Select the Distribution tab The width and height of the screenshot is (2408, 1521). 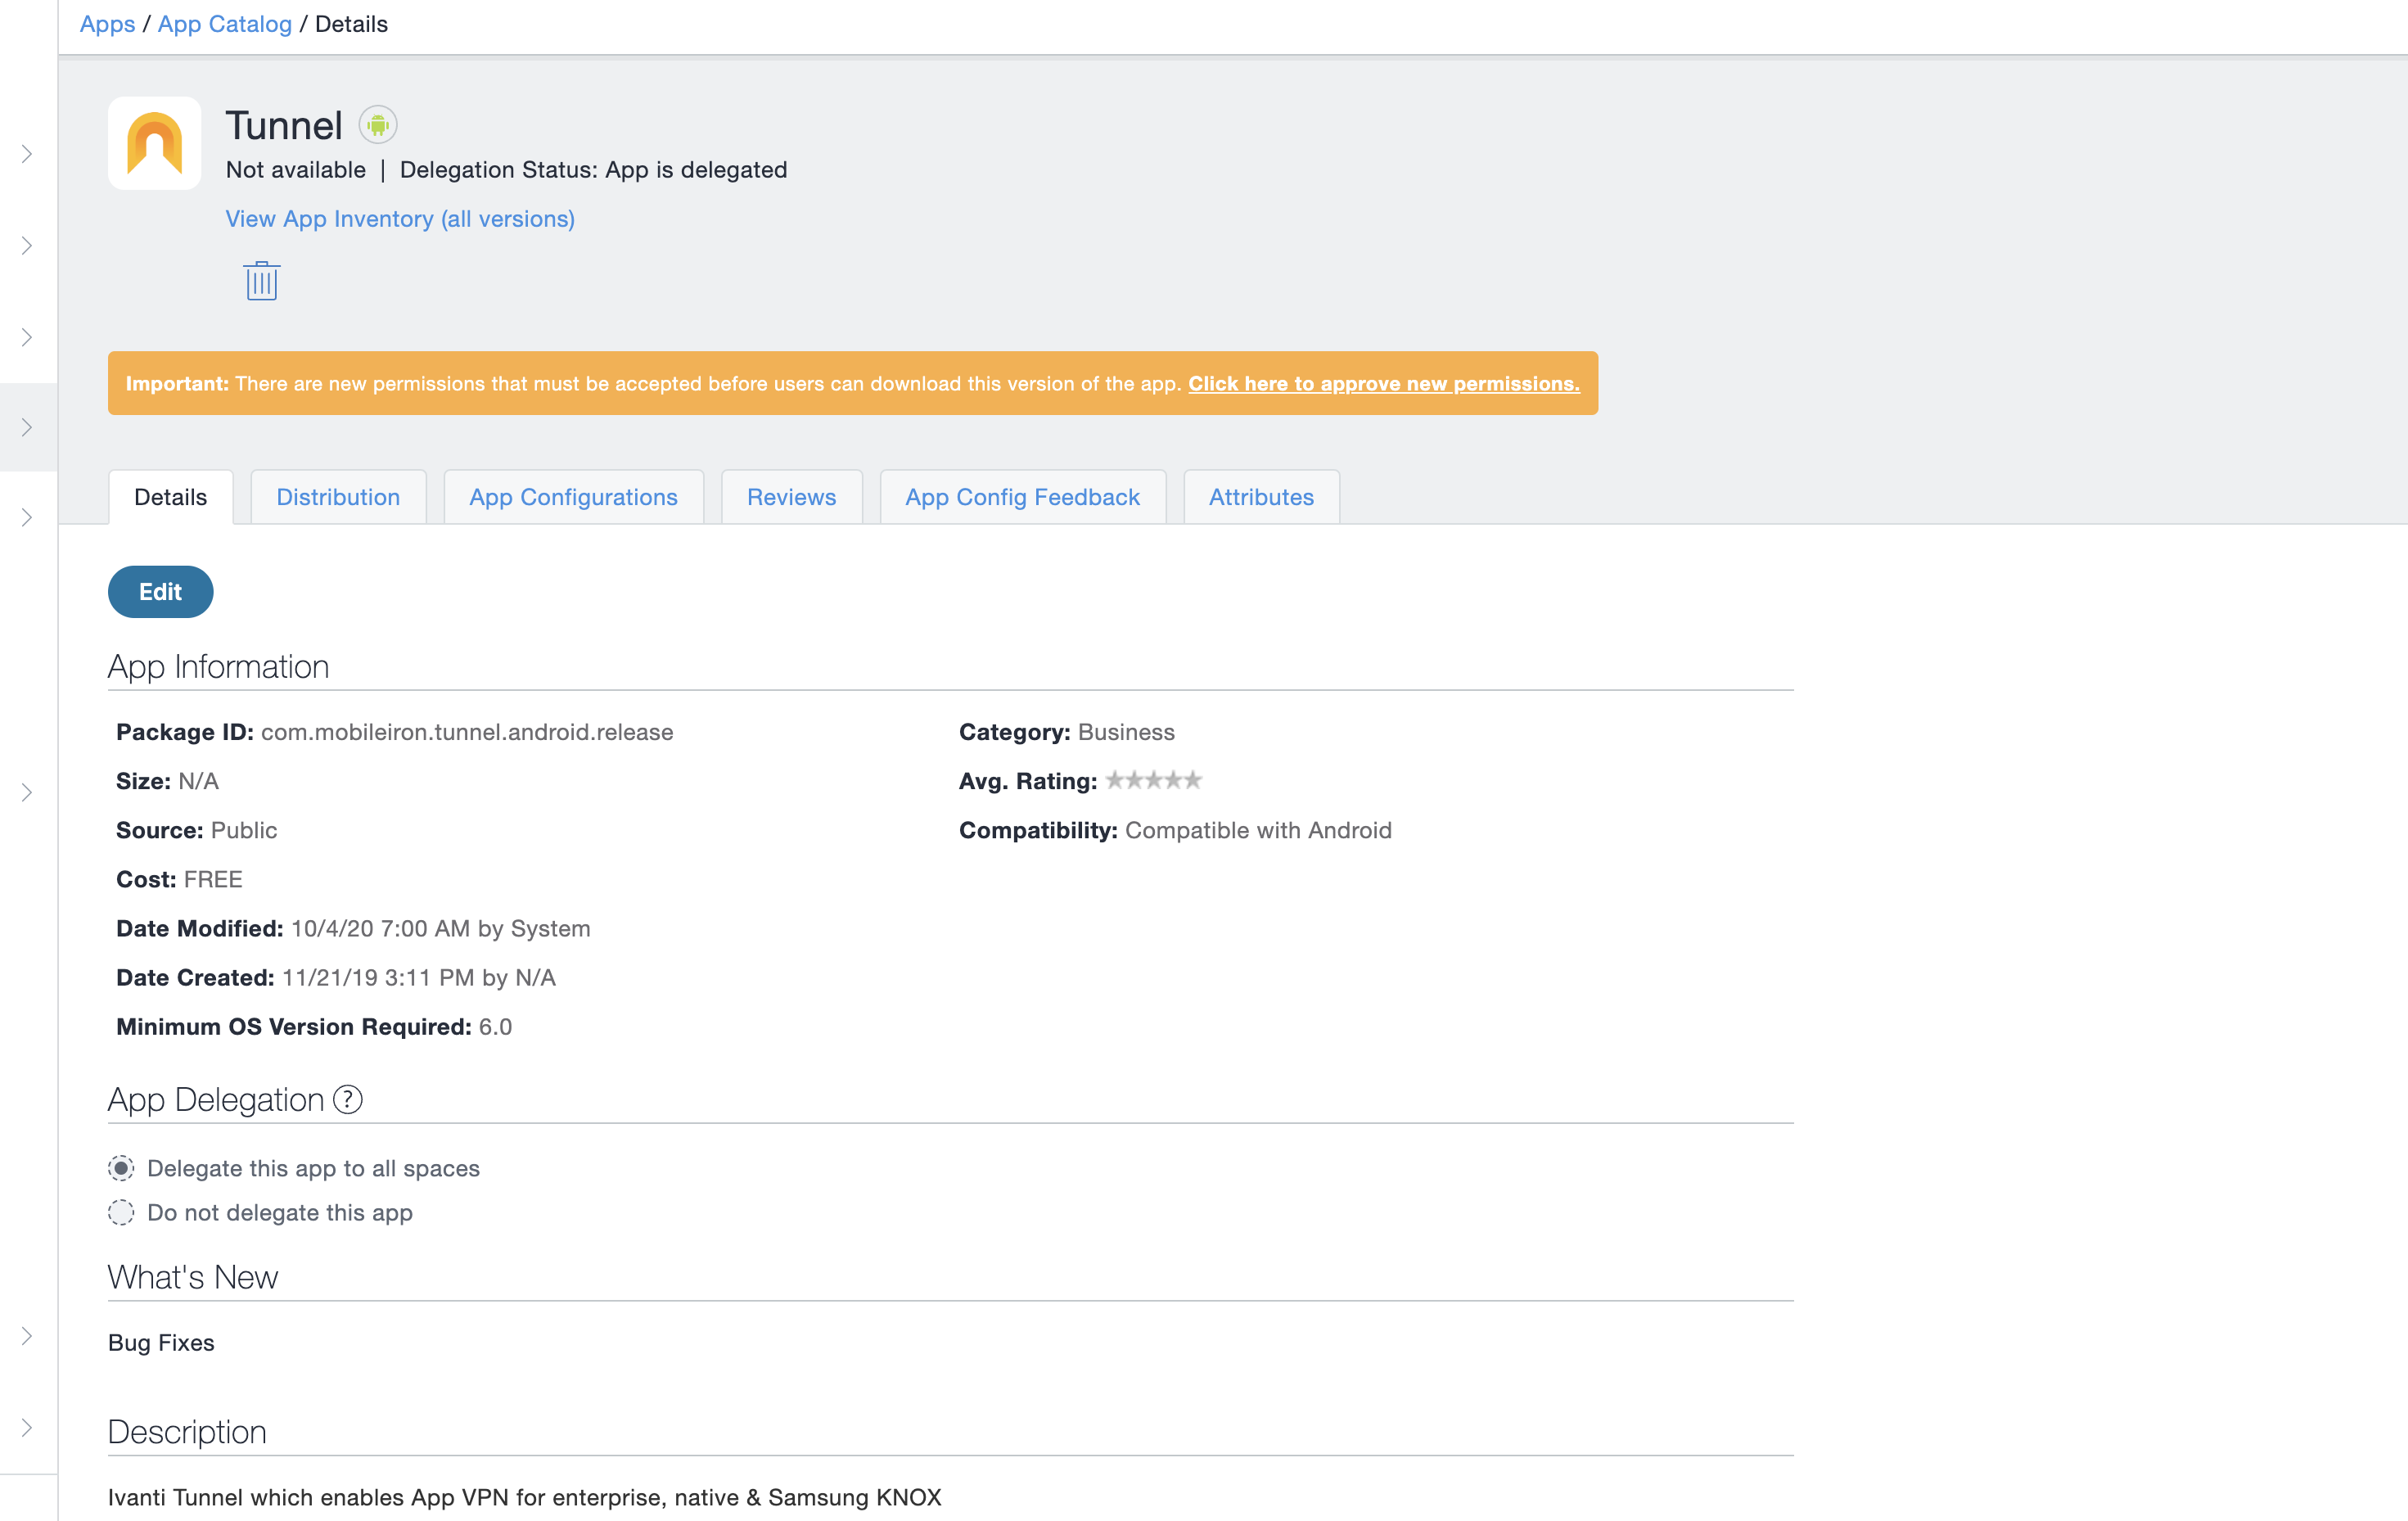[338, 496]
